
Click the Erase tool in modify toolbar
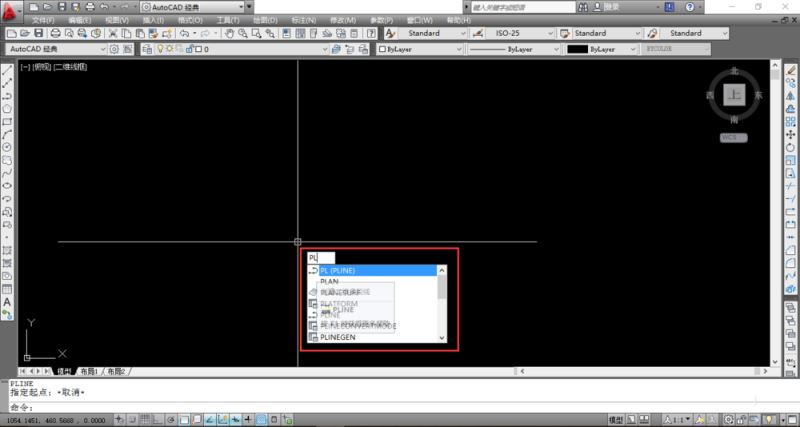tap(791, 70)
